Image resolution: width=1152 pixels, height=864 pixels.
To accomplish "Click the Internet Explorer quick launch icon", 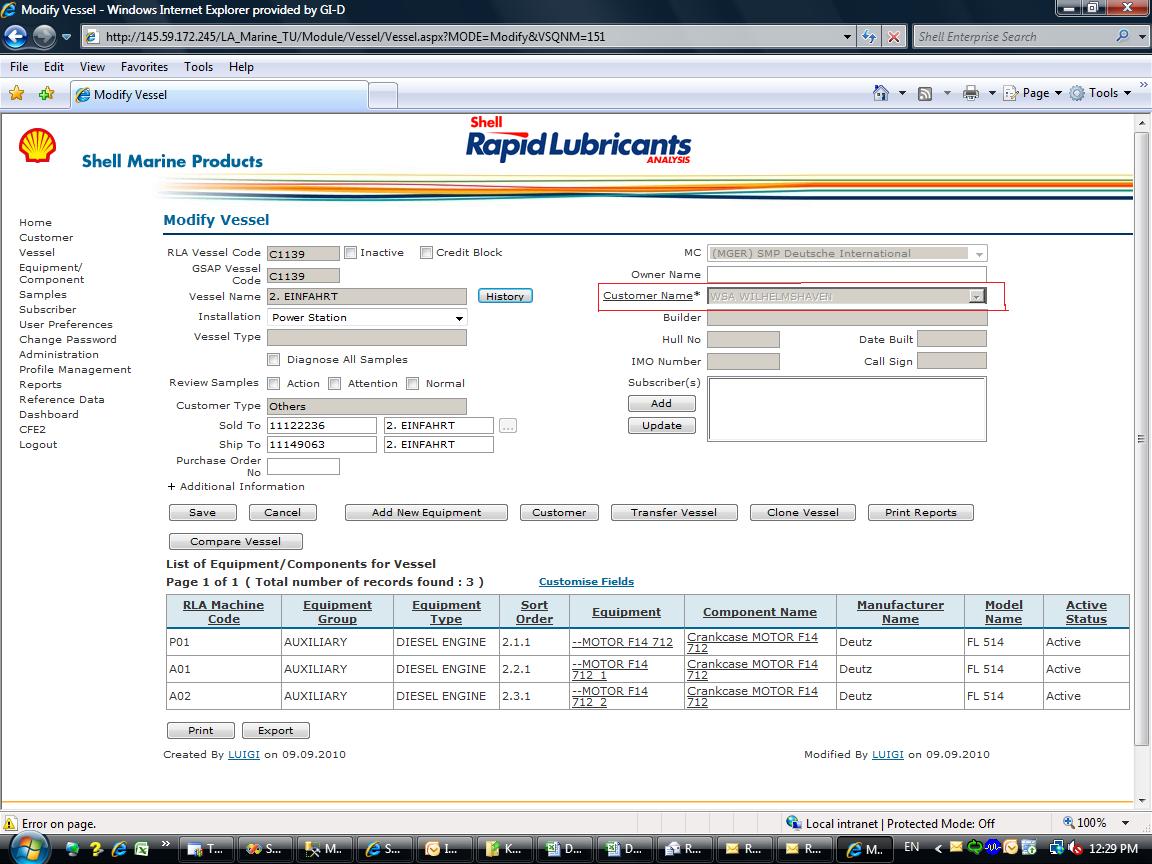I will 118,849.
